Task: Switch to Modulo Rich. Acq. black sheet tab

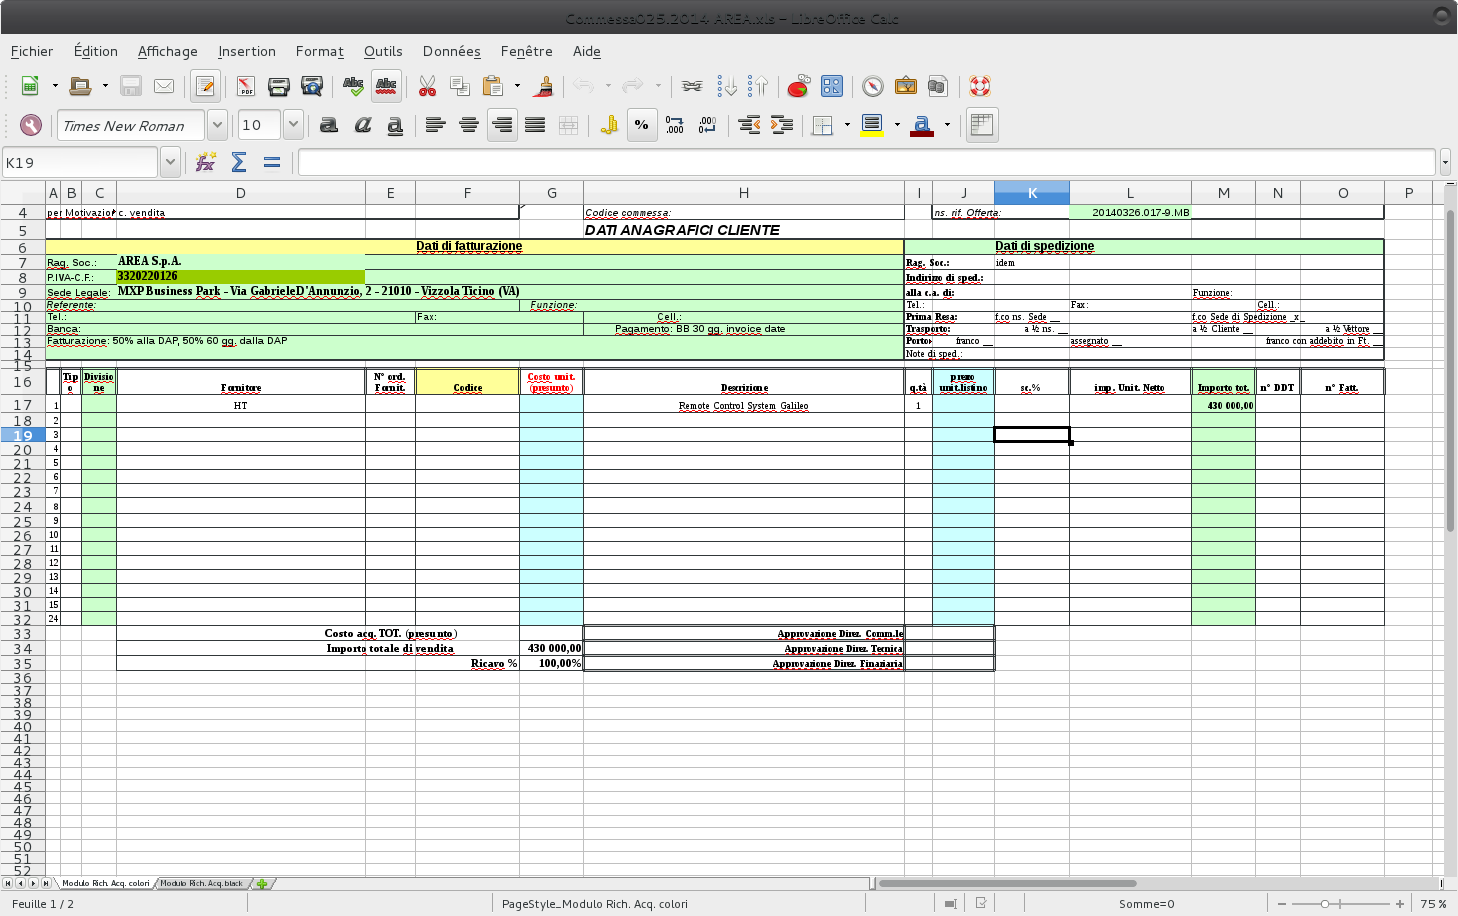Action: [202, 884]
